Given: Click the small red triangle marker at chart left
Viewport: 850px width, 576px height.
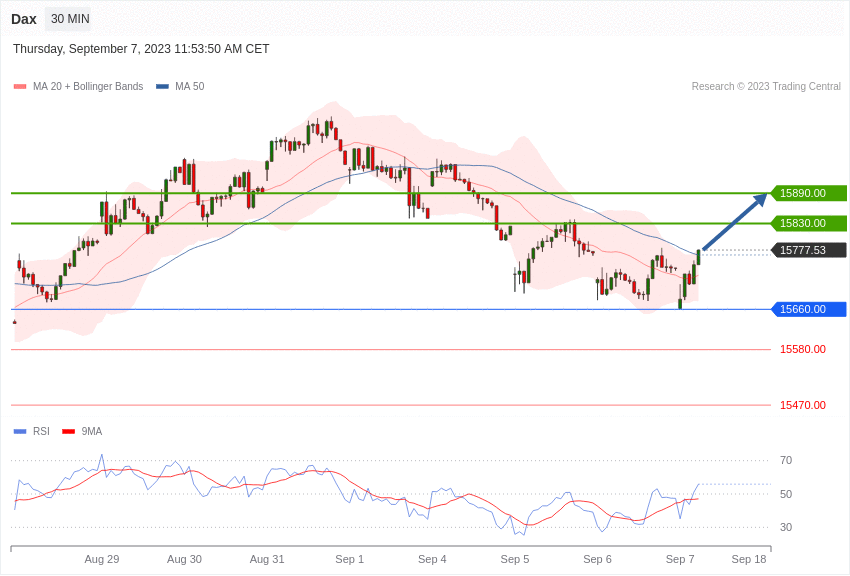Looking at the screenshot, I should click(x=14, y=322).
